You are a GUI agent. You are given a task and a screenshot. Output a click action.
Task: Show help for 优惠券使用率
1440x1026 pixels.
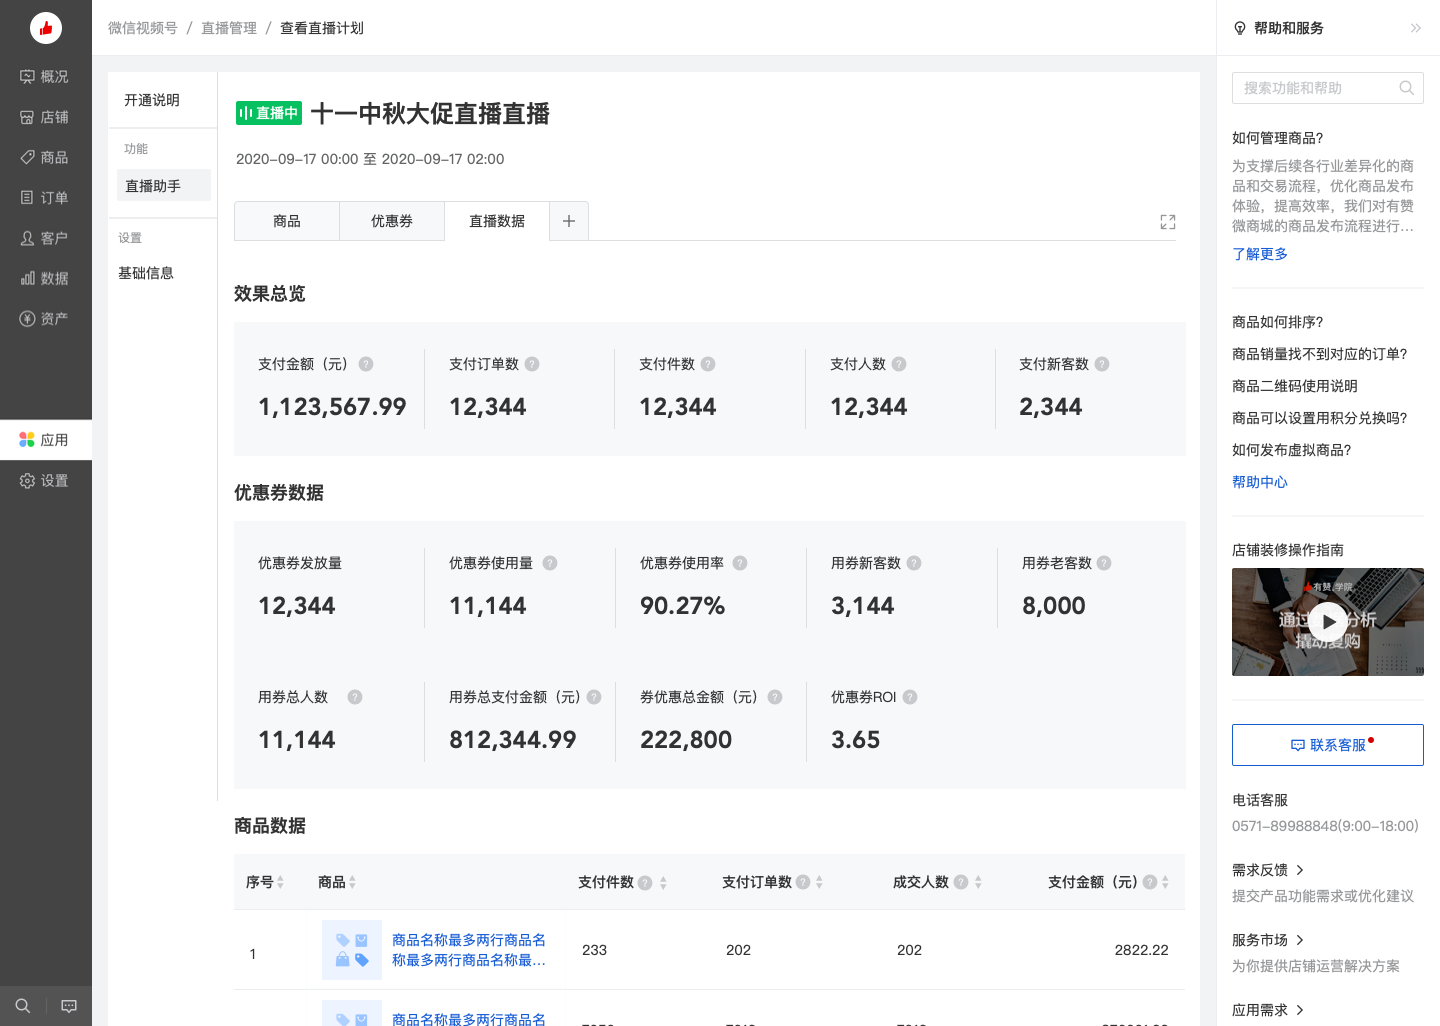pyautogui.click(x=740, y=563)
